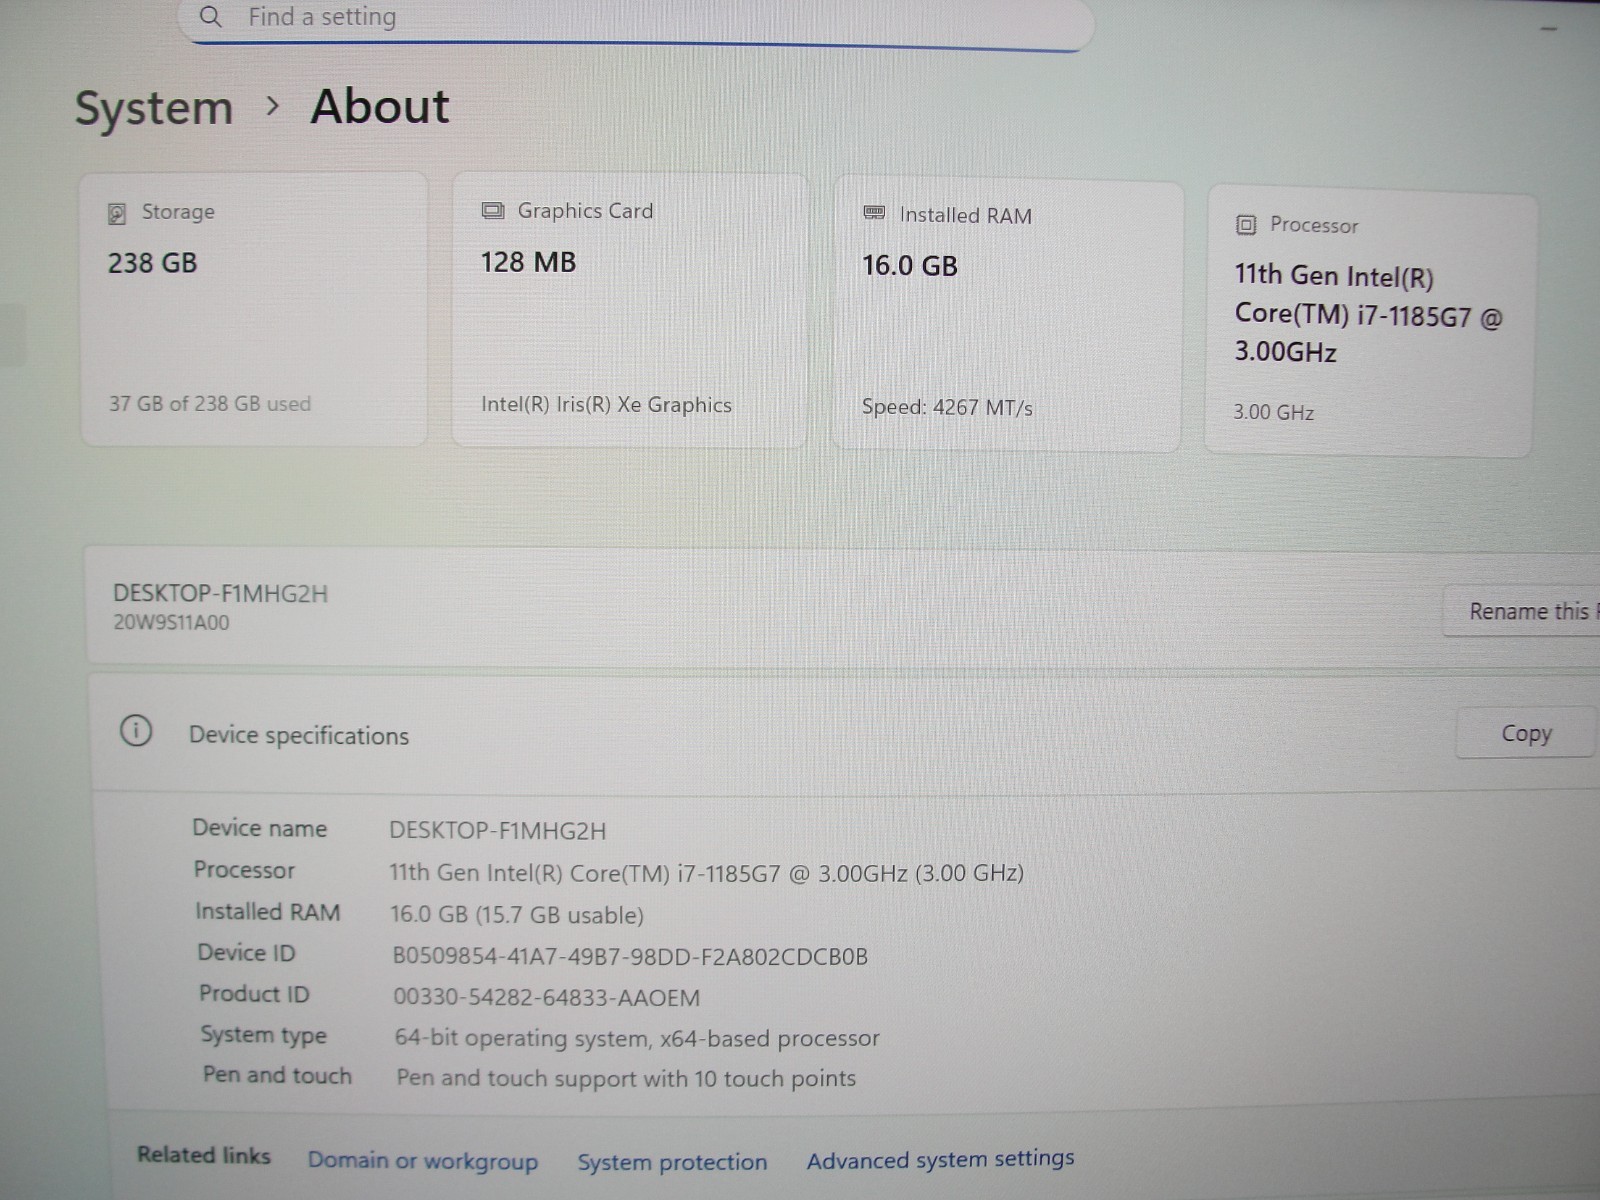The height and width of the screenshot is (1200, 1600).
Task: Open System protection link
Action: 672,1161
